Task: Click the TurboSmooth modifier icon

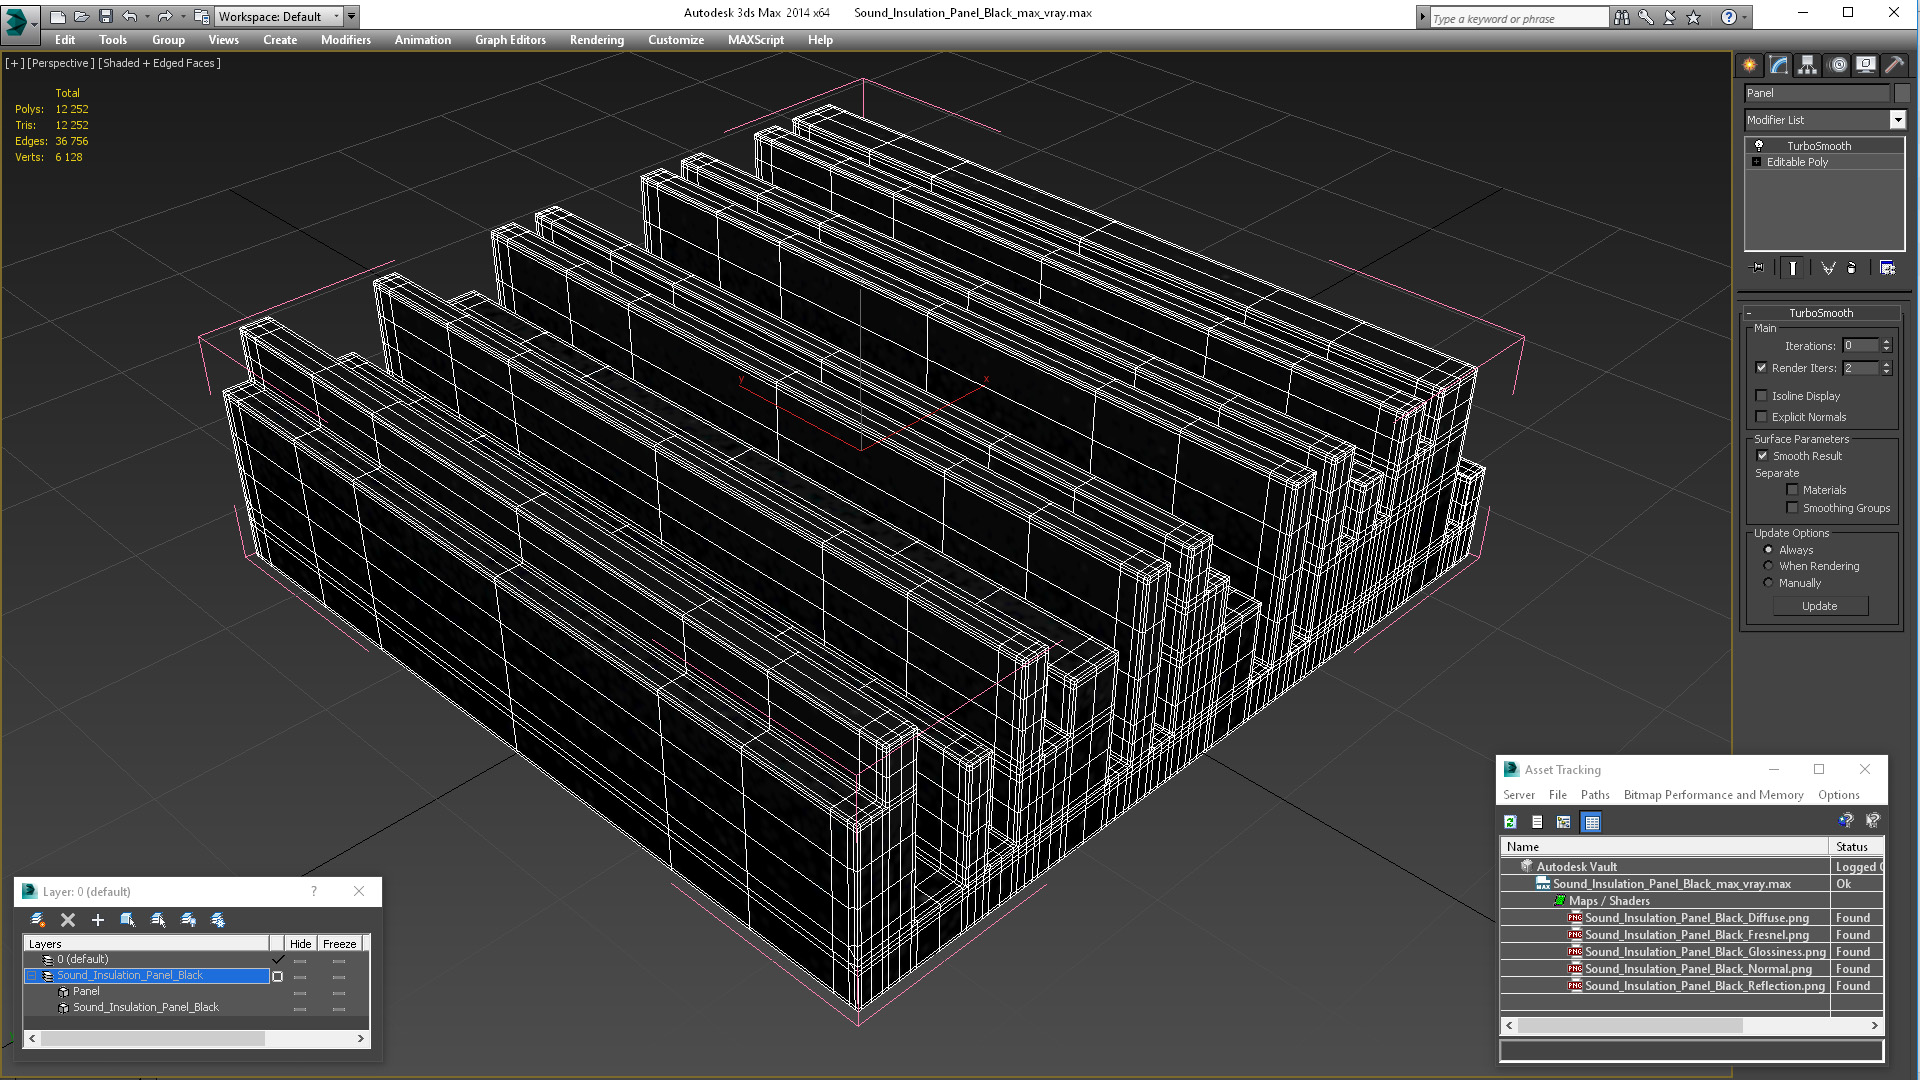Action: point(1759,145)
